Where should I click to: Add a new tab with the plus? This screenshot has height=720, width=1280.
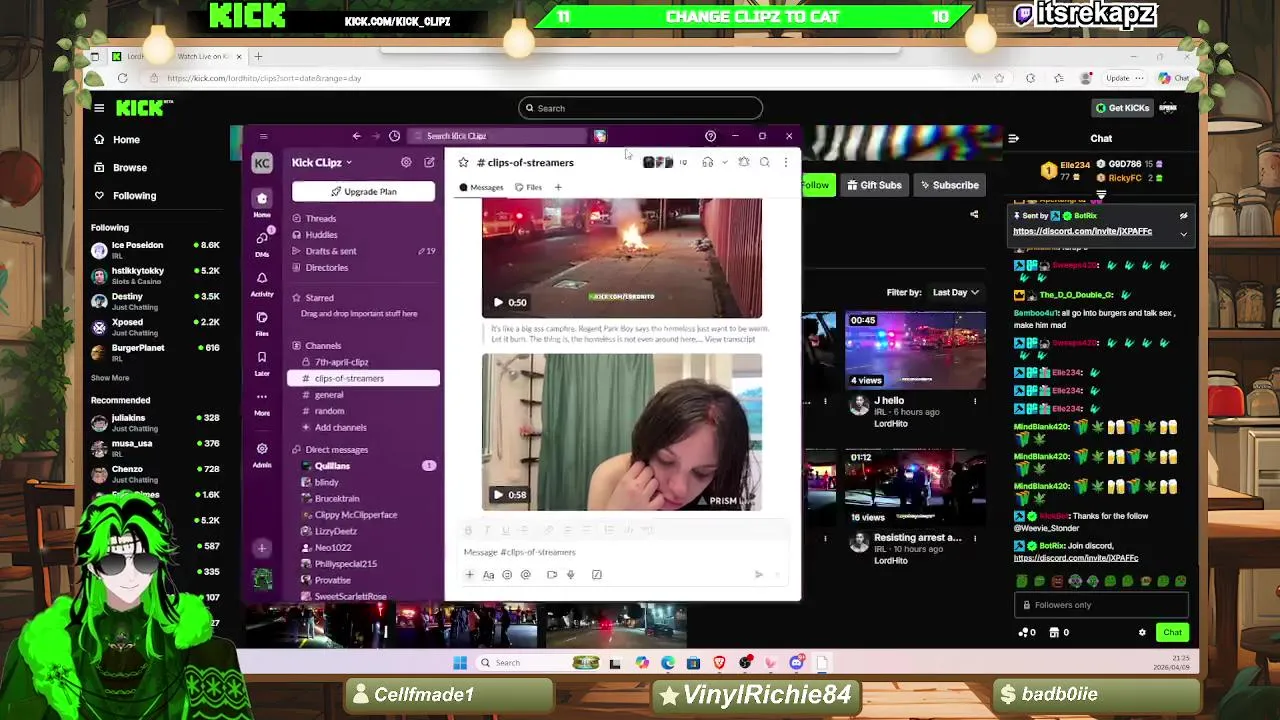tap(558, 187)
